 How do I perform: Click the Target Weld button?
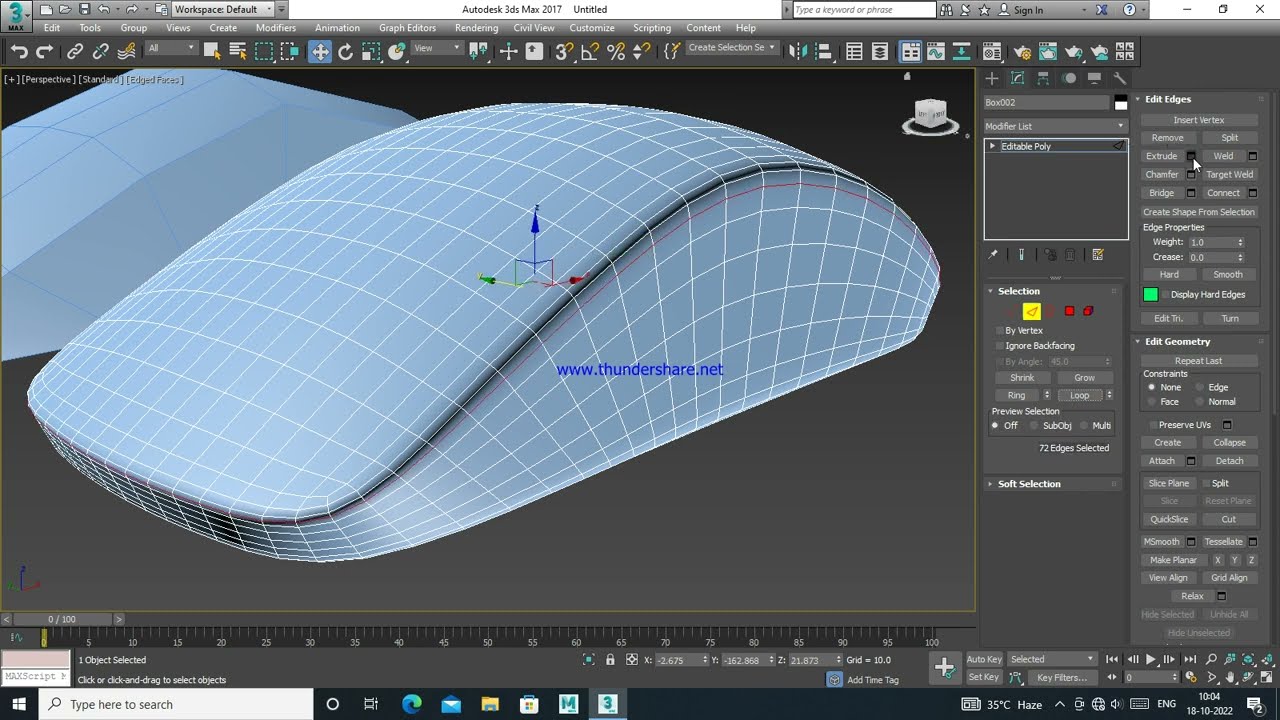point(1229,175)
